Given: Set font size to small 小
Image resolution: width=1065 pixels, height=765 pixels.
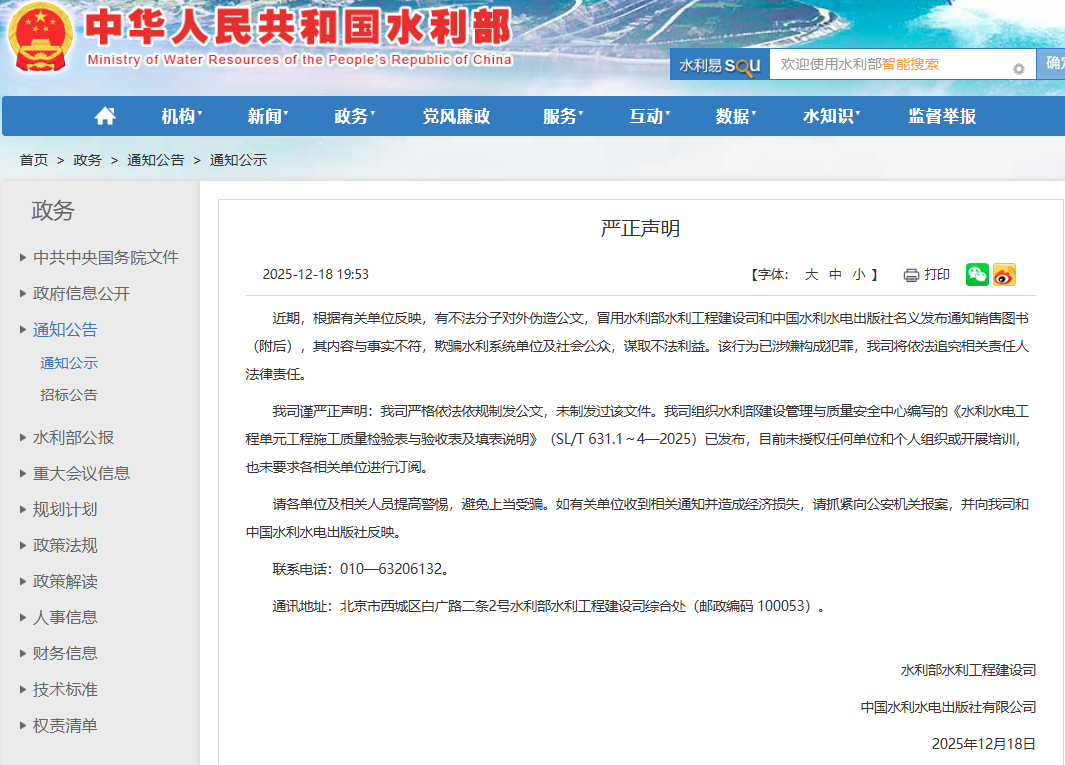Looking at the screenshot, I should click(x=858, y=275).
